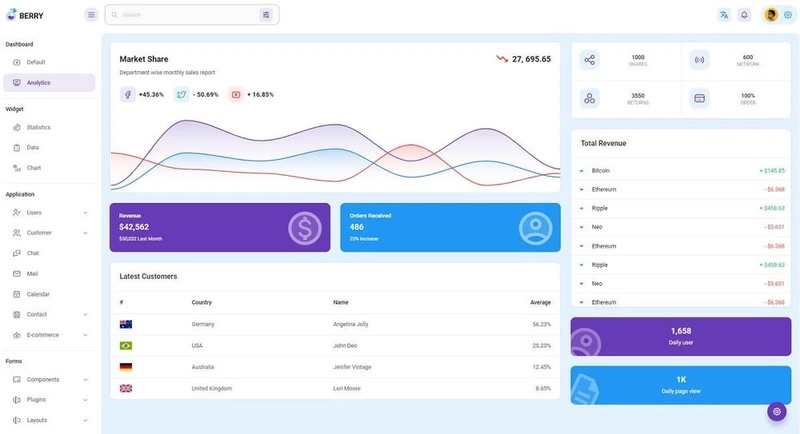This screenshot has width=800, height=434.
Task: Click the Facebook share icon in Market Share
Action: [128, 94]
